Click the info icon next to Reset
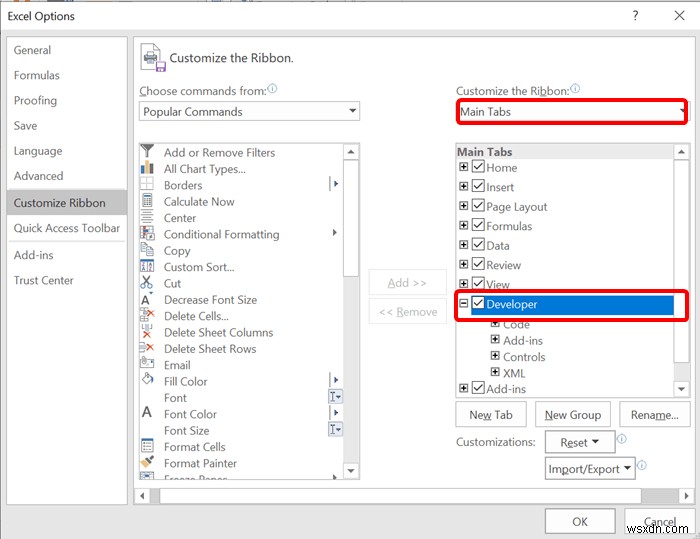 click(x=621, y=439)
